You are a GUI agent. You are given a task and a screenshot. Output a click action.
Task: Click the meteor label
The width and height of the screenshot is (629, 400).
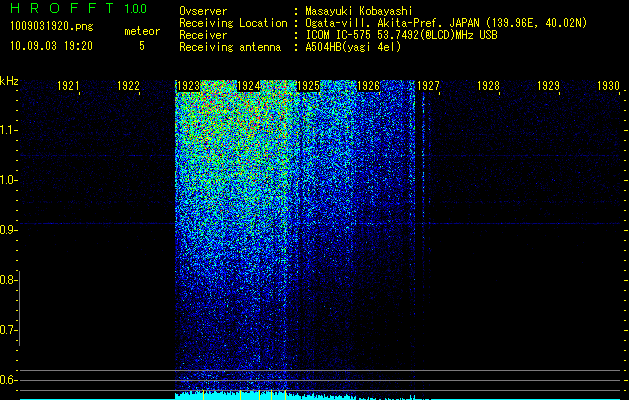142,31
